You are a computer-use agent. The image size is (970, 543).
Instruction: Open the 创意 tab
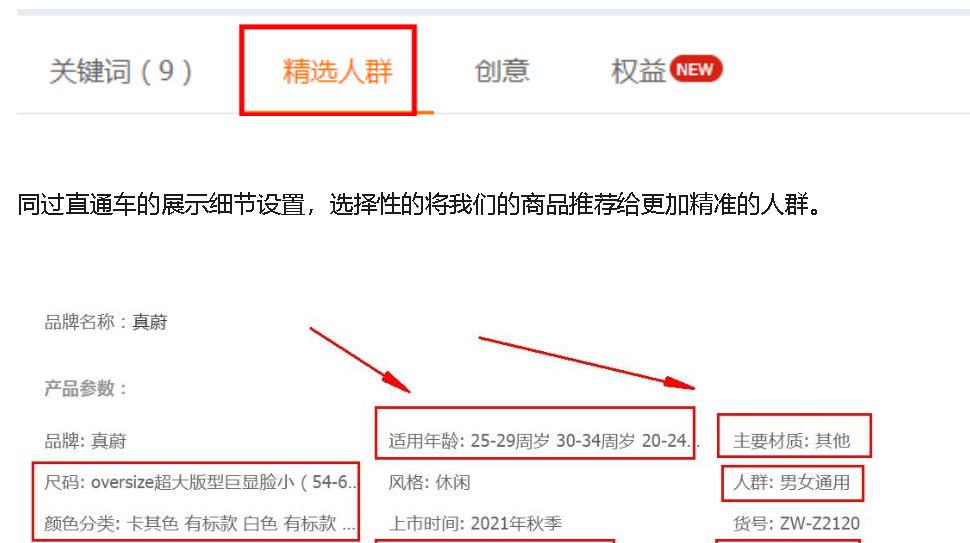point(502,71)
